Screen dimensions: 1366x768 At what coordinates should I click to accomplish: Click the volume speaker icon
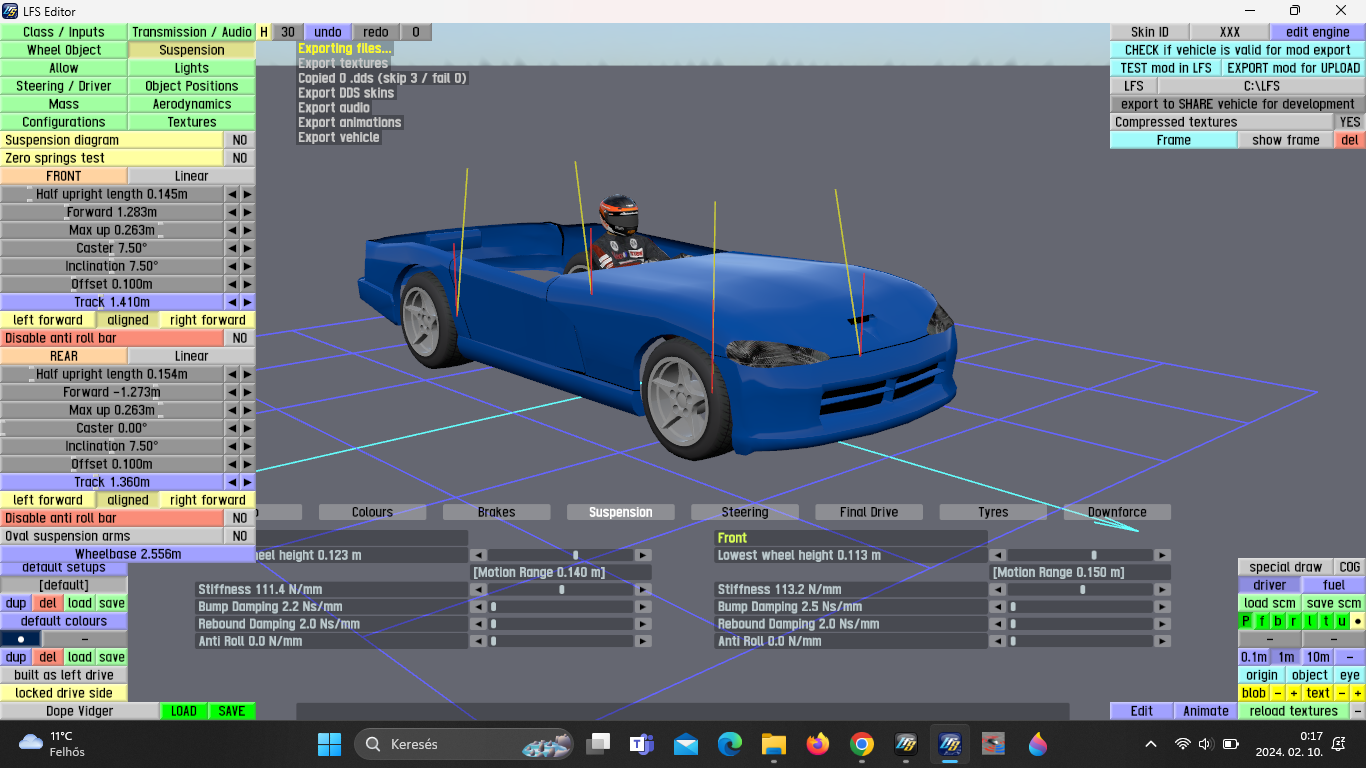tap(1205, 744)
